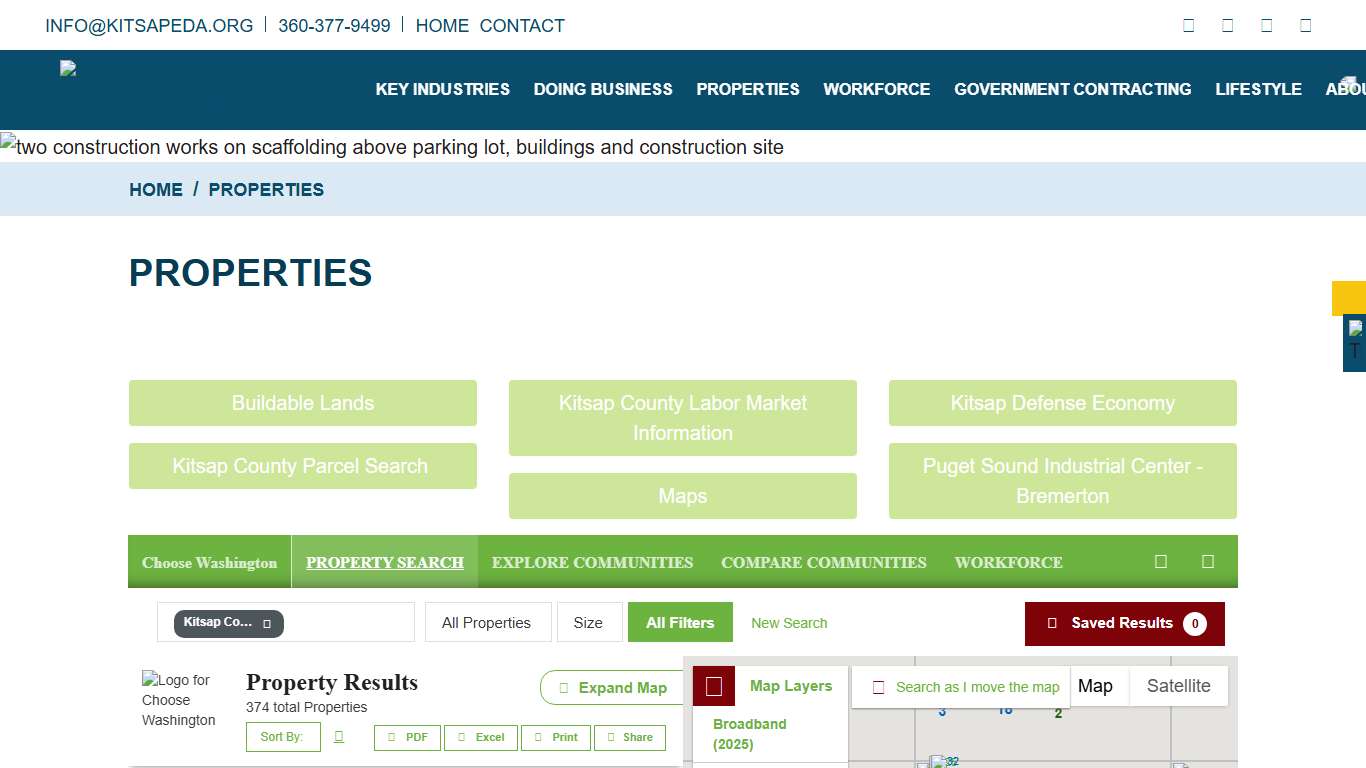
Task: Switch map view to Satellite
Action: pos(1178,686)
